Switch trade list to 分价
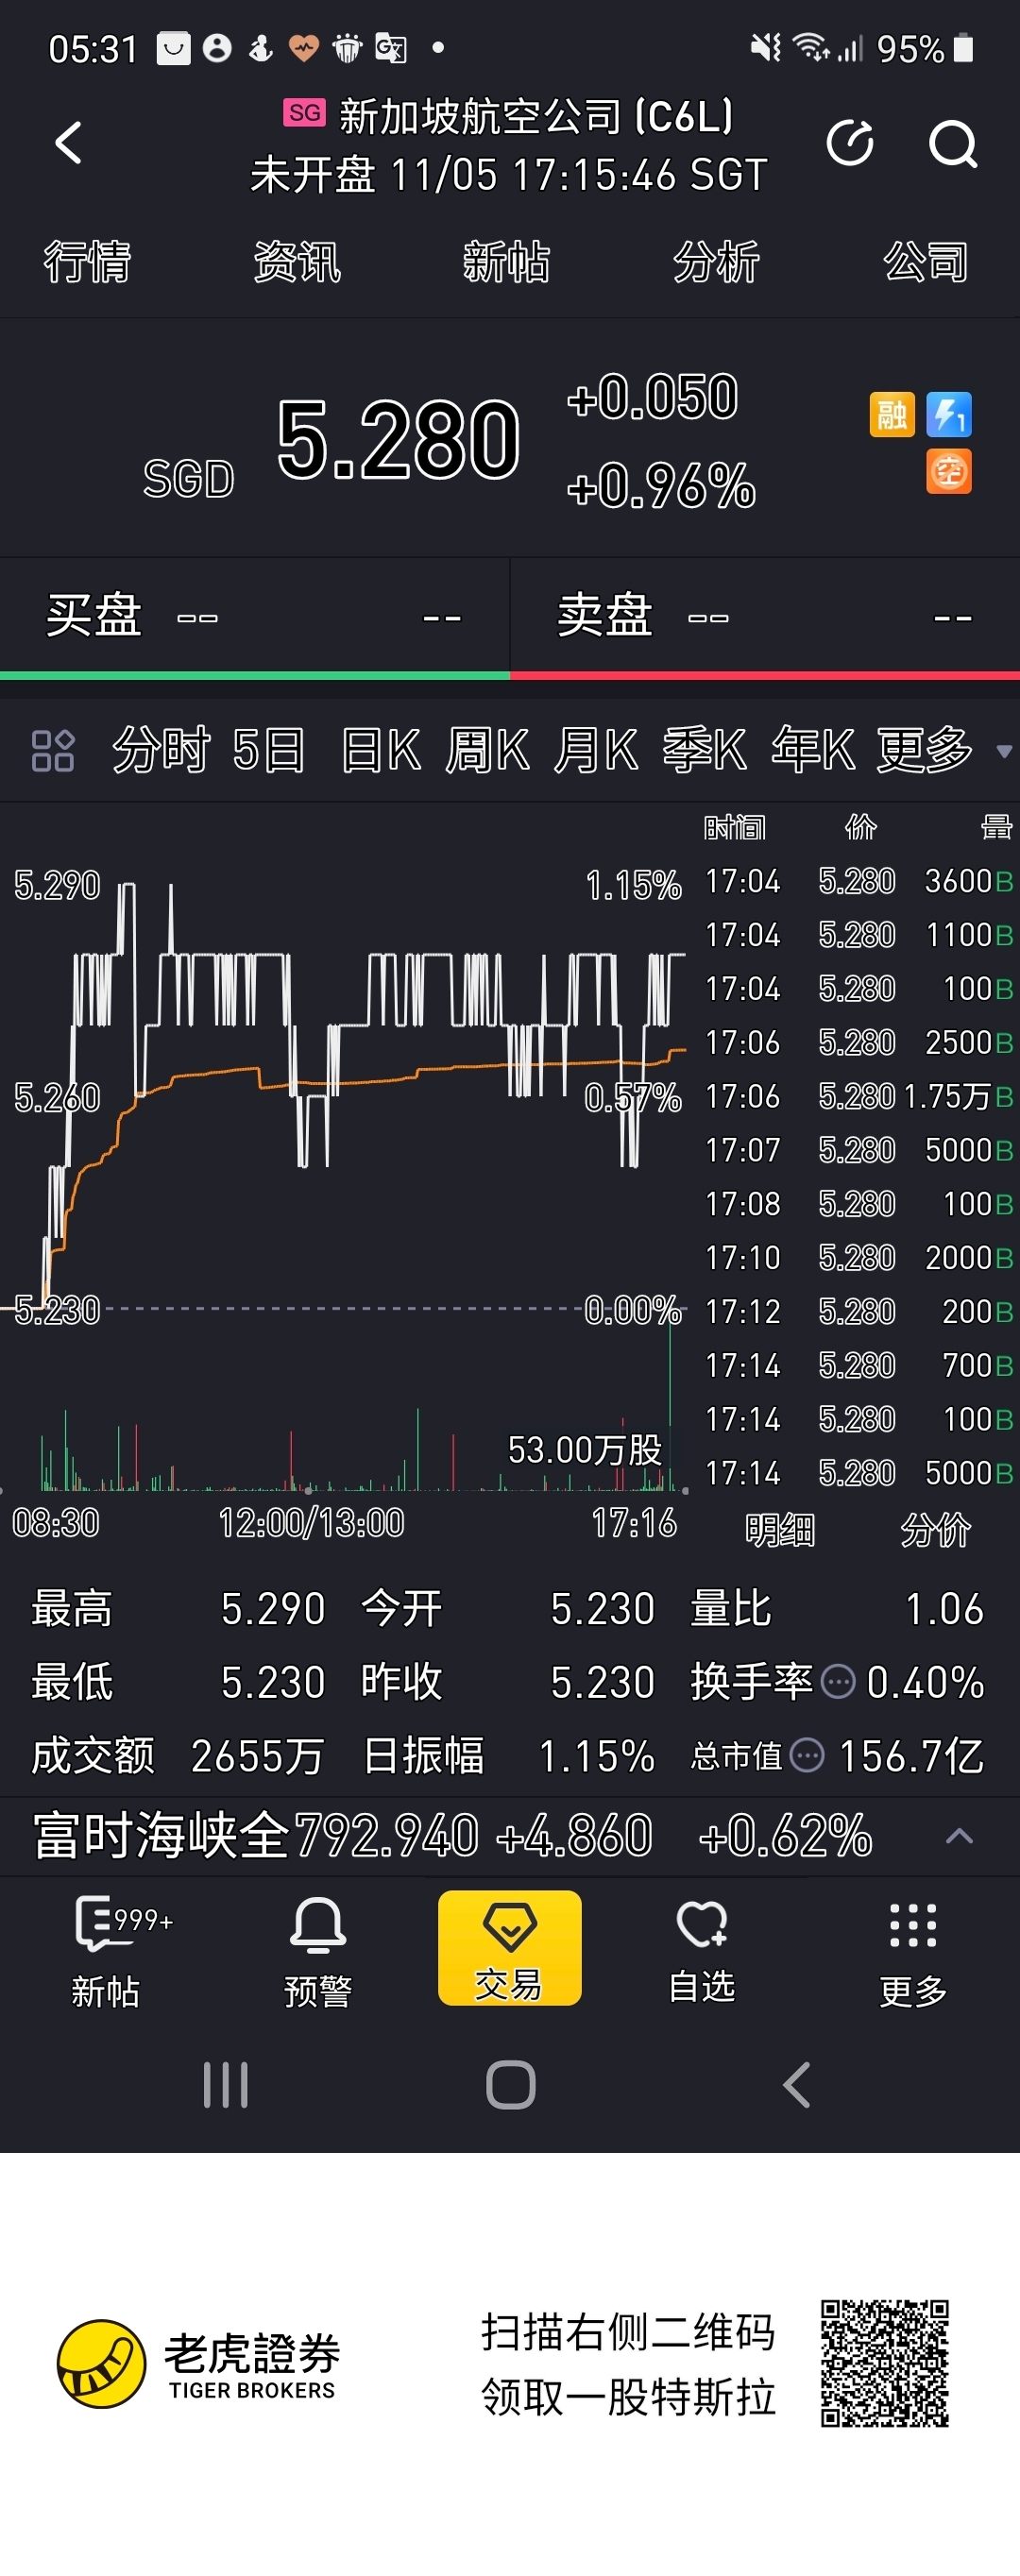The image size is (1020, 2576). click(x=935, y=1530)
